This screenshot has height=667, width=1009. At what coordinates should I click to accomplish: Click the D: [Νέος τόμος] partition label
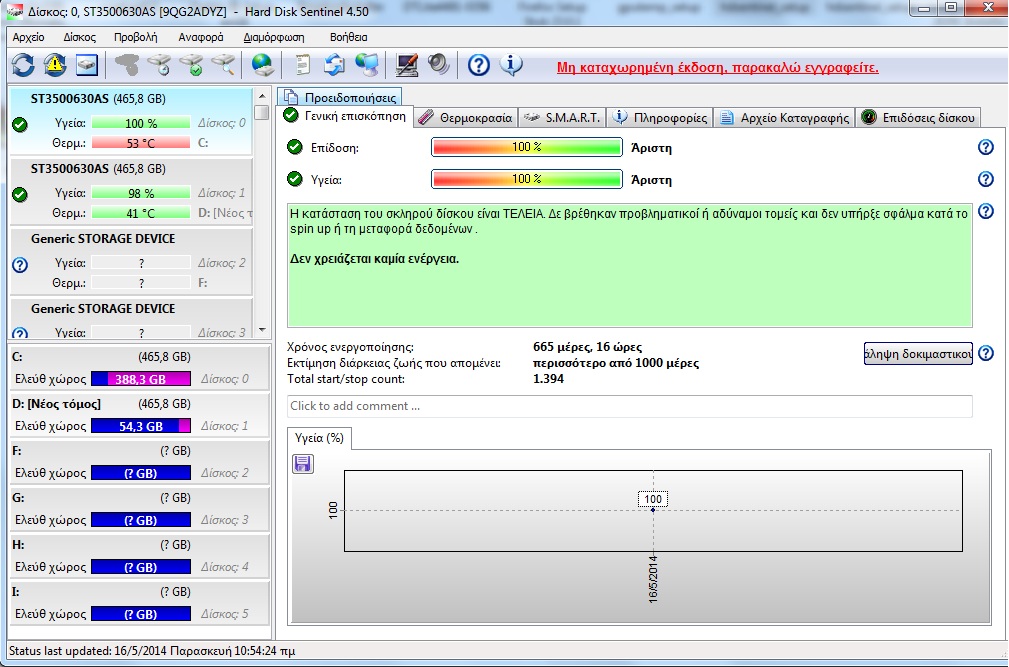[57, 404]
